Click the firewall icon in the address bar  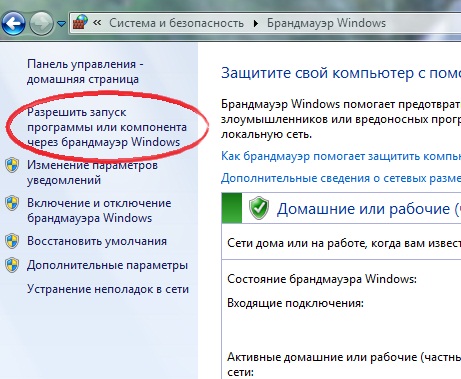pyautogui.click(x=80, y=23)
